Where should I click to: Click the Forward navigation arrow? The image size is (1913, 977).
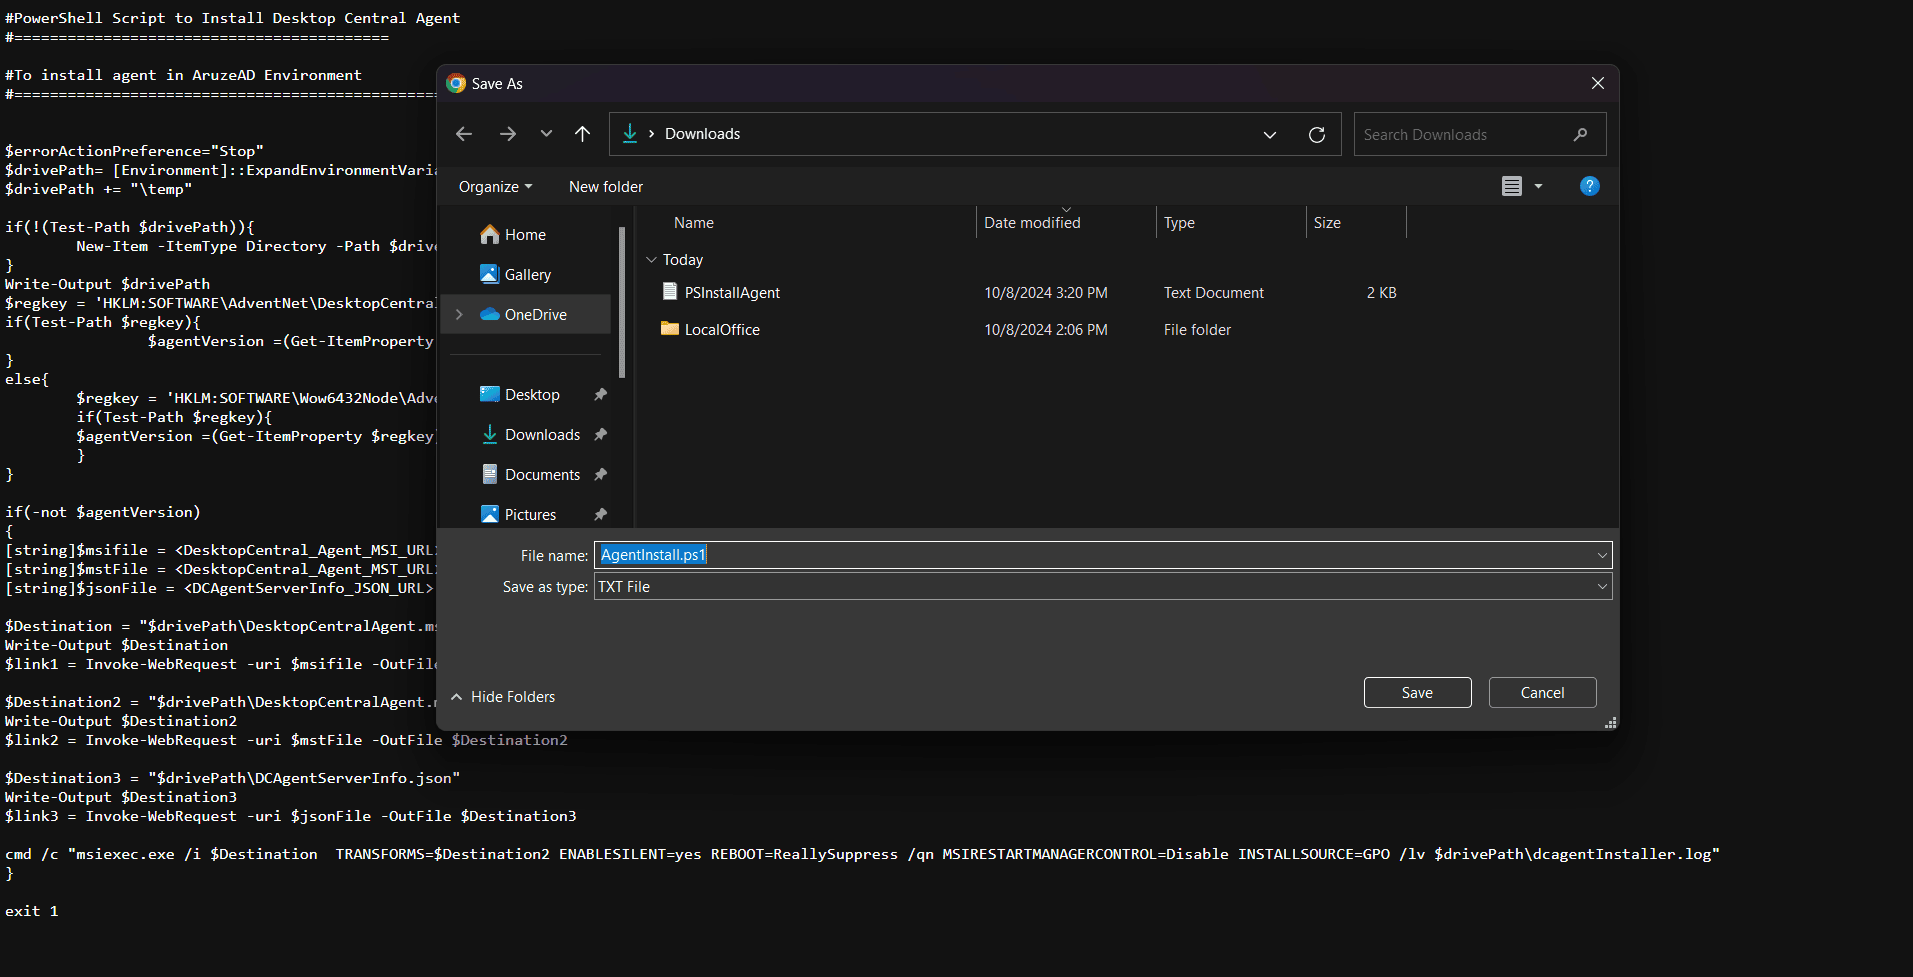(x=508, y=134)
